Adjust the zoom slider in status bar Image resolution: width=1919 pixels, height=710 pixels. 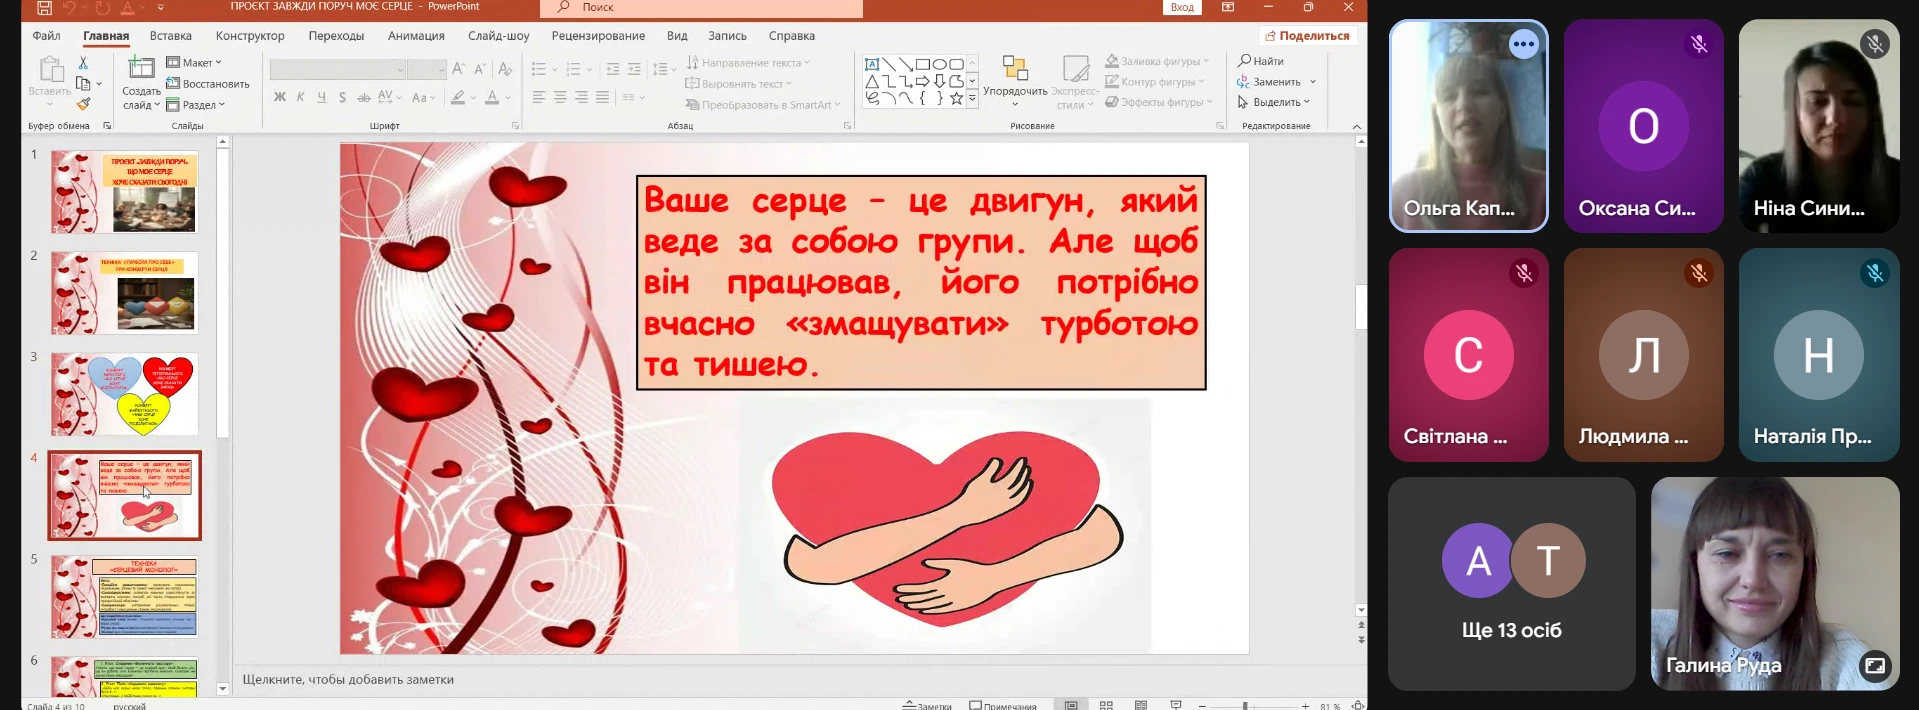1245,706
